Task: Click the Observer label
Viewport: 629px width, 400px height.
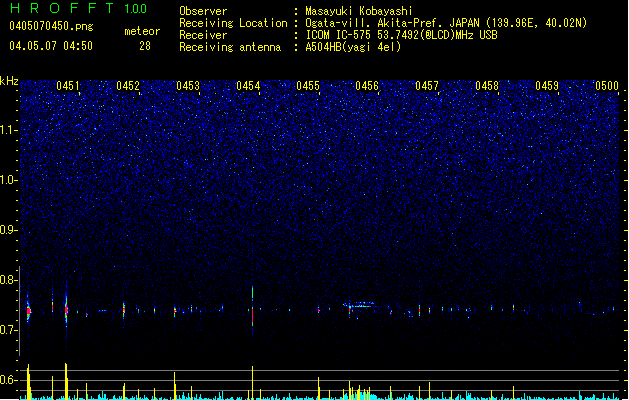Action: click(x=203, y=11)
